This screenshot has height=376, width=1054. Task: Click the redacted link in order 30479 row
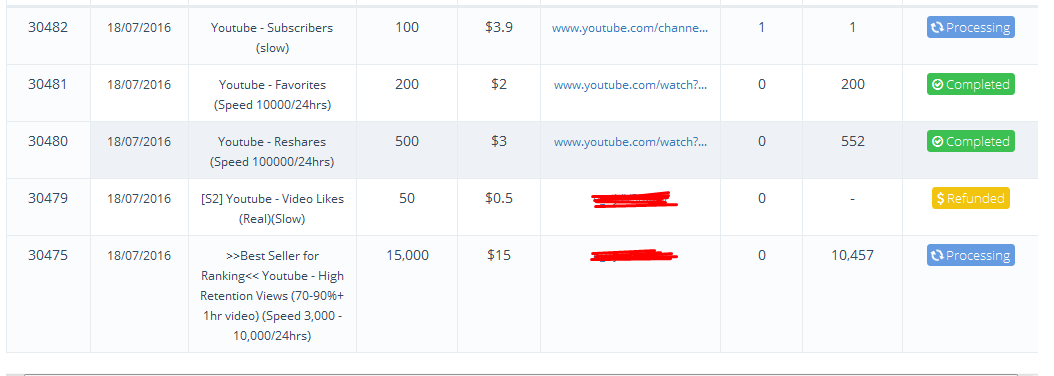point(634,199)
